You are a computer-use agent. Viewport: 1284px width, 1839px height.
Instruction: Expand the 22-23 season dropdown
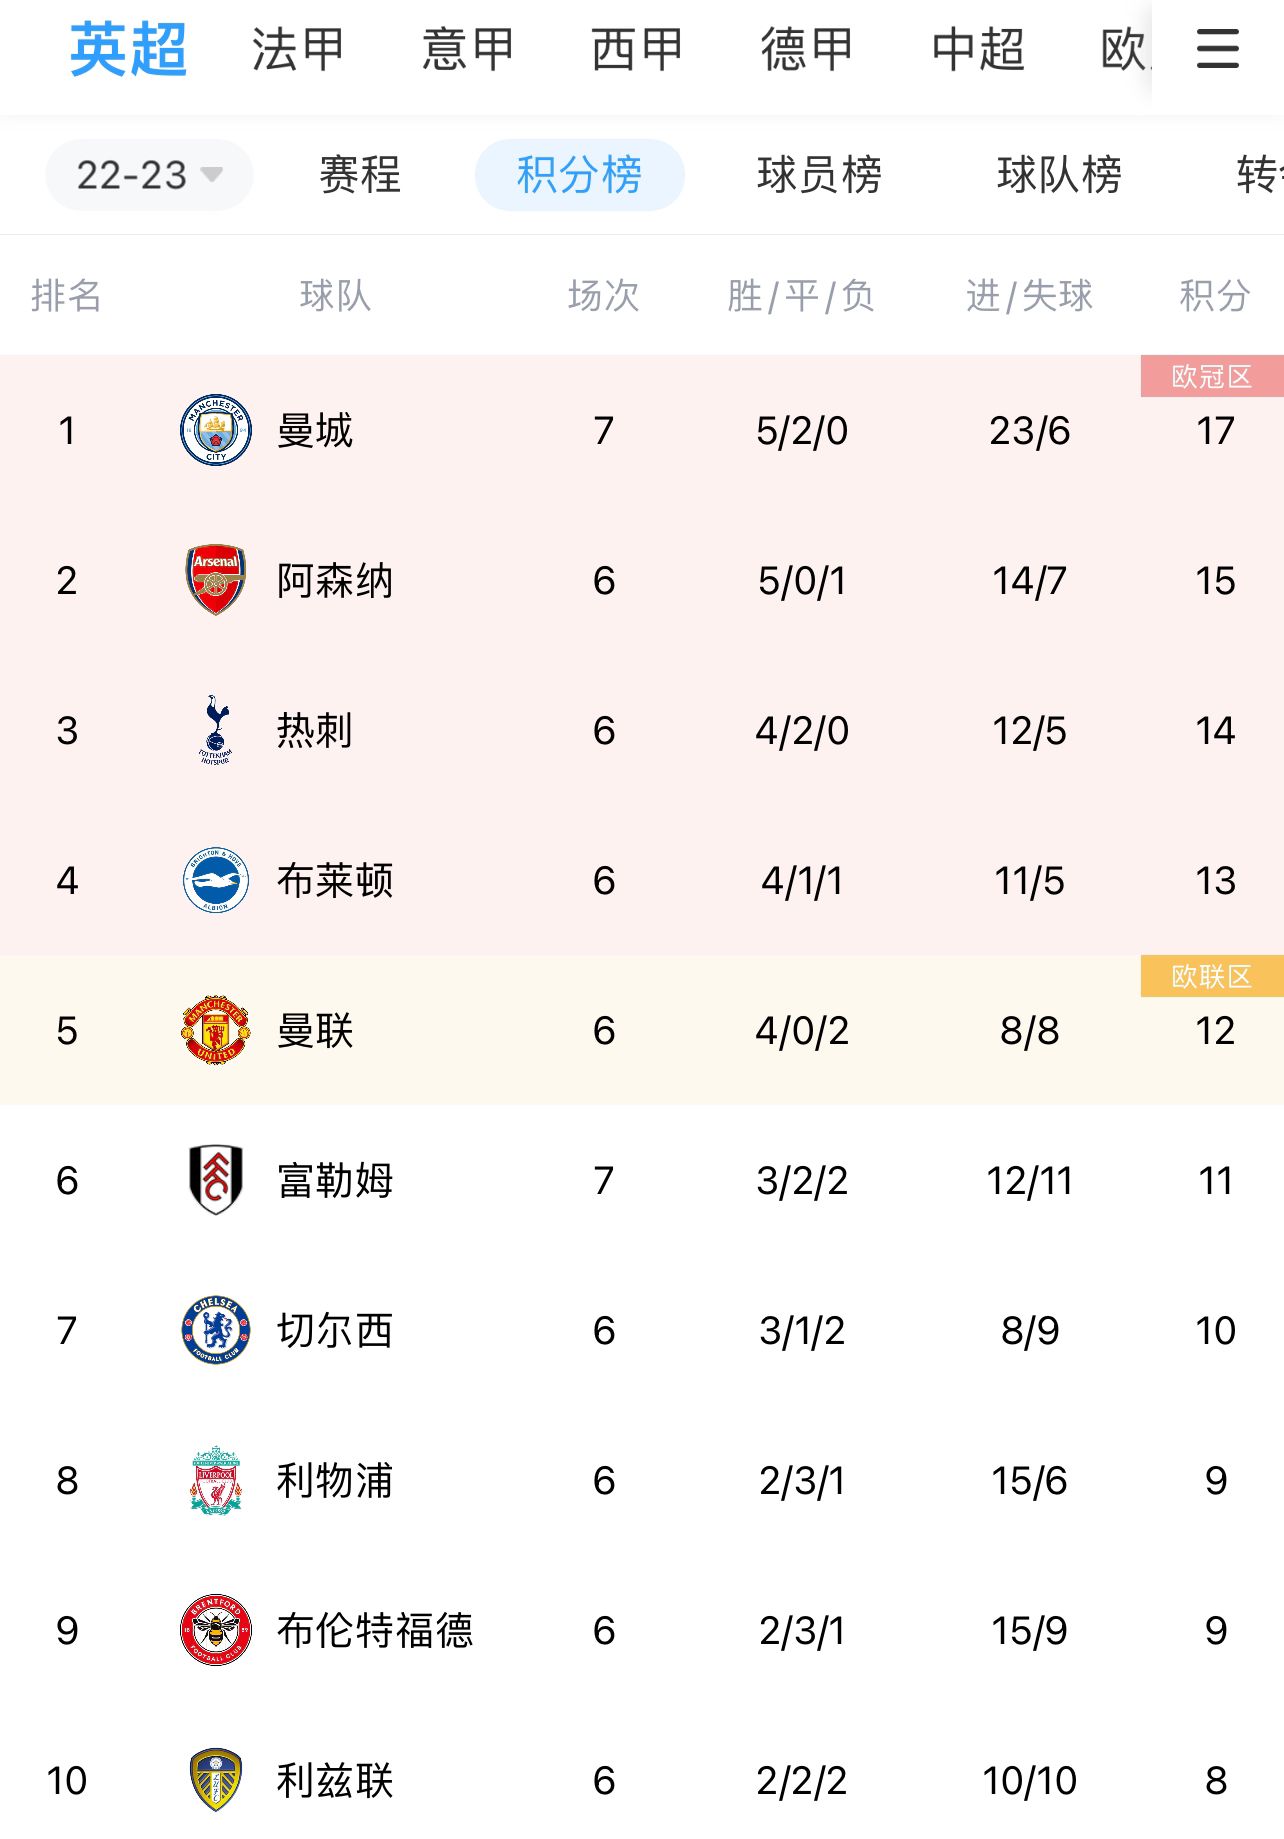pos(149,175)
